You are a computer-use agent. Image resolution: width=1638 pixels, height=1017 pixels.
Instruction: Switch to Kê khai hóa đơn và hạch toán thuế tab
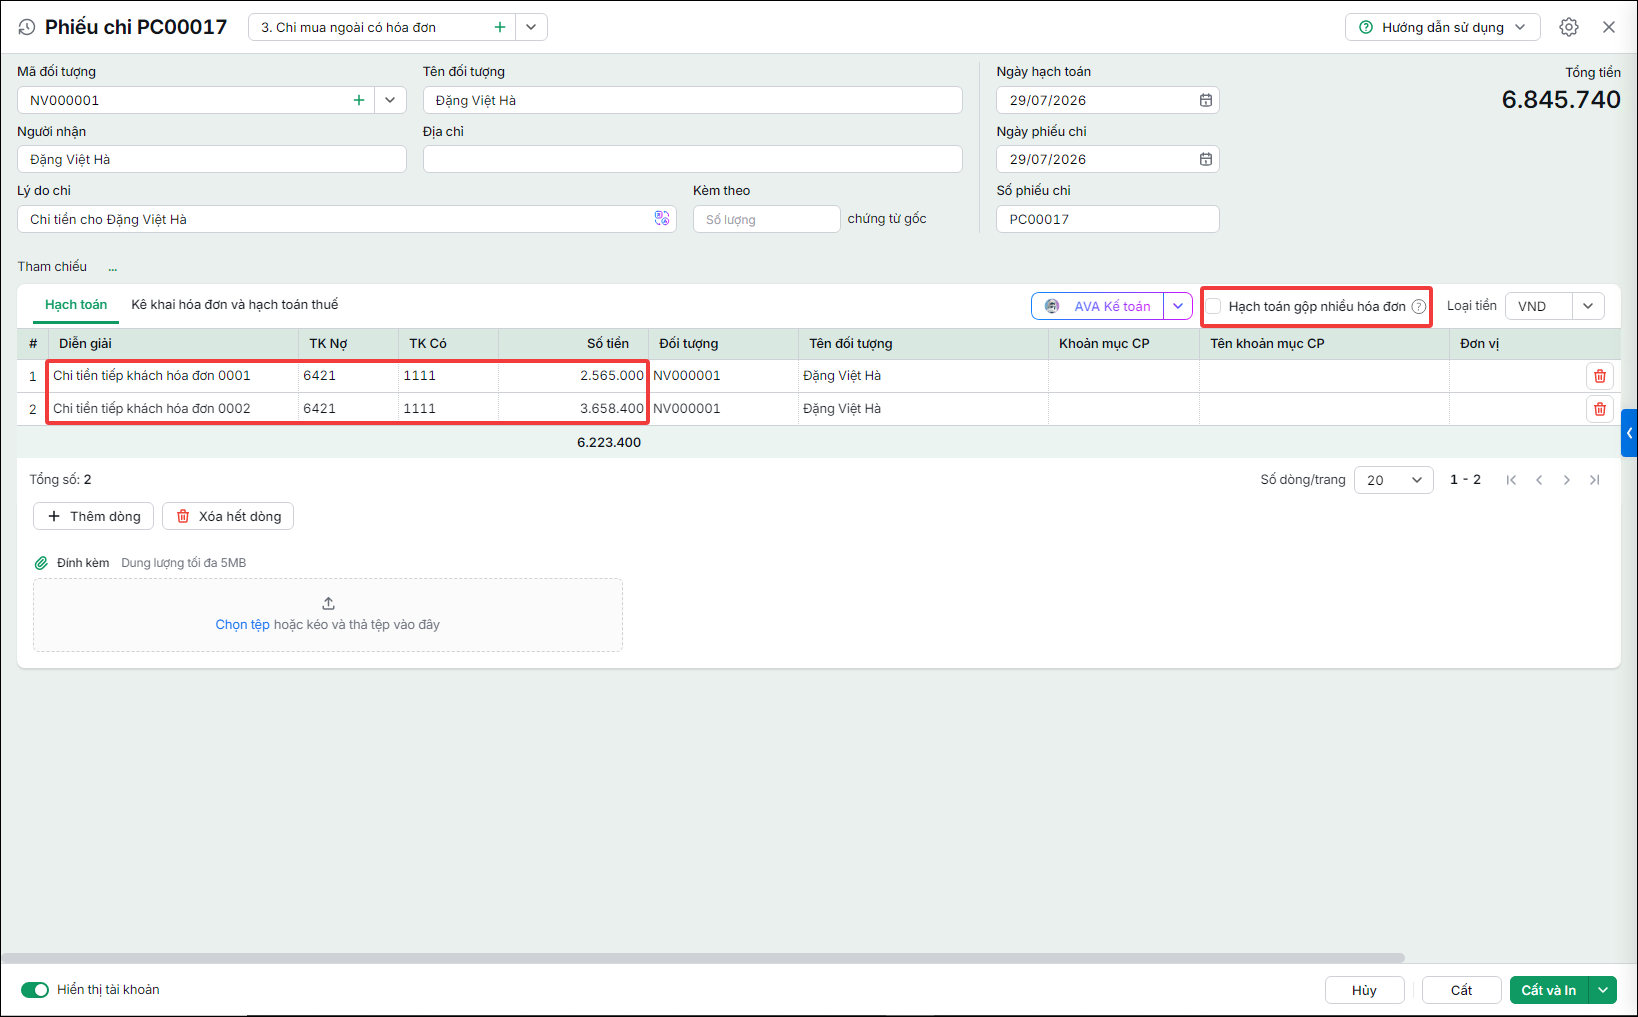click(235, 305)
